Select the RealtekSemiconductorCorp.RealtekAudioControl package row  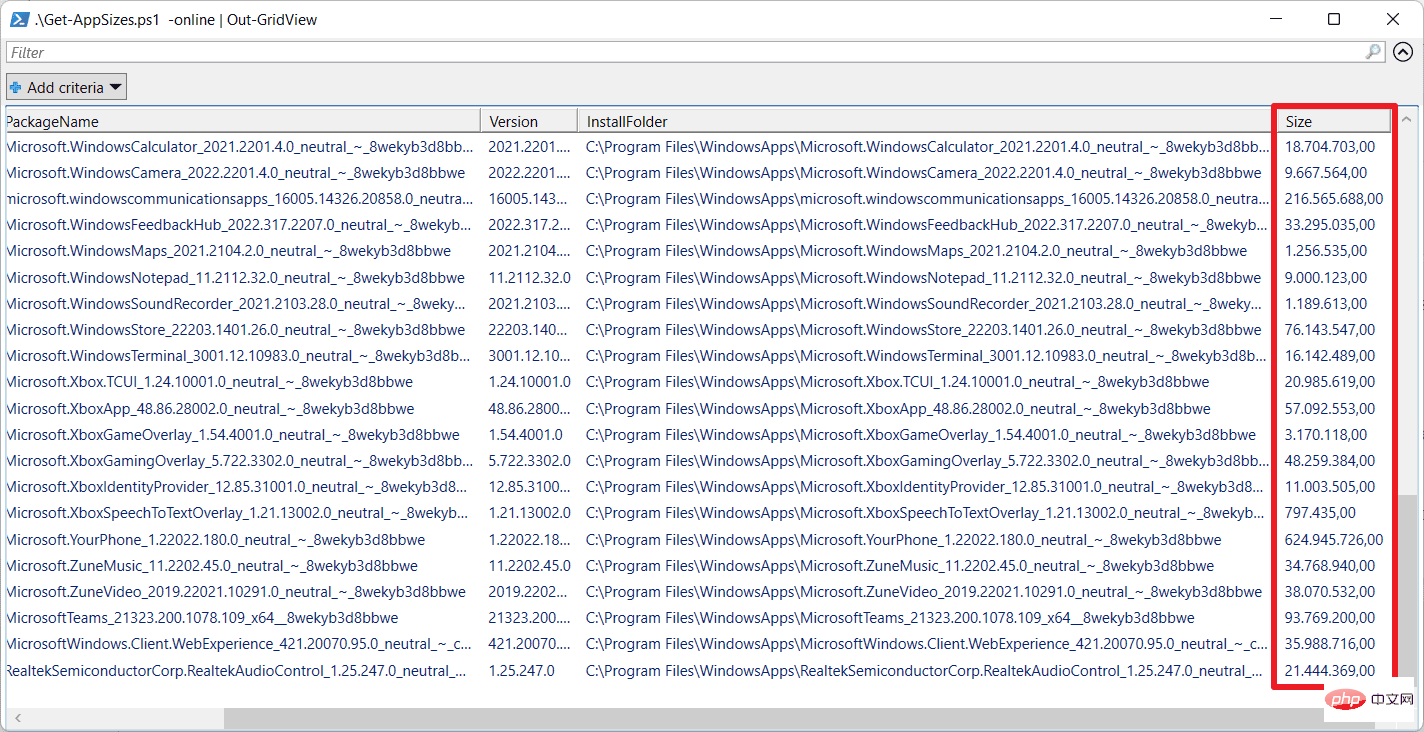click(700, 670)
